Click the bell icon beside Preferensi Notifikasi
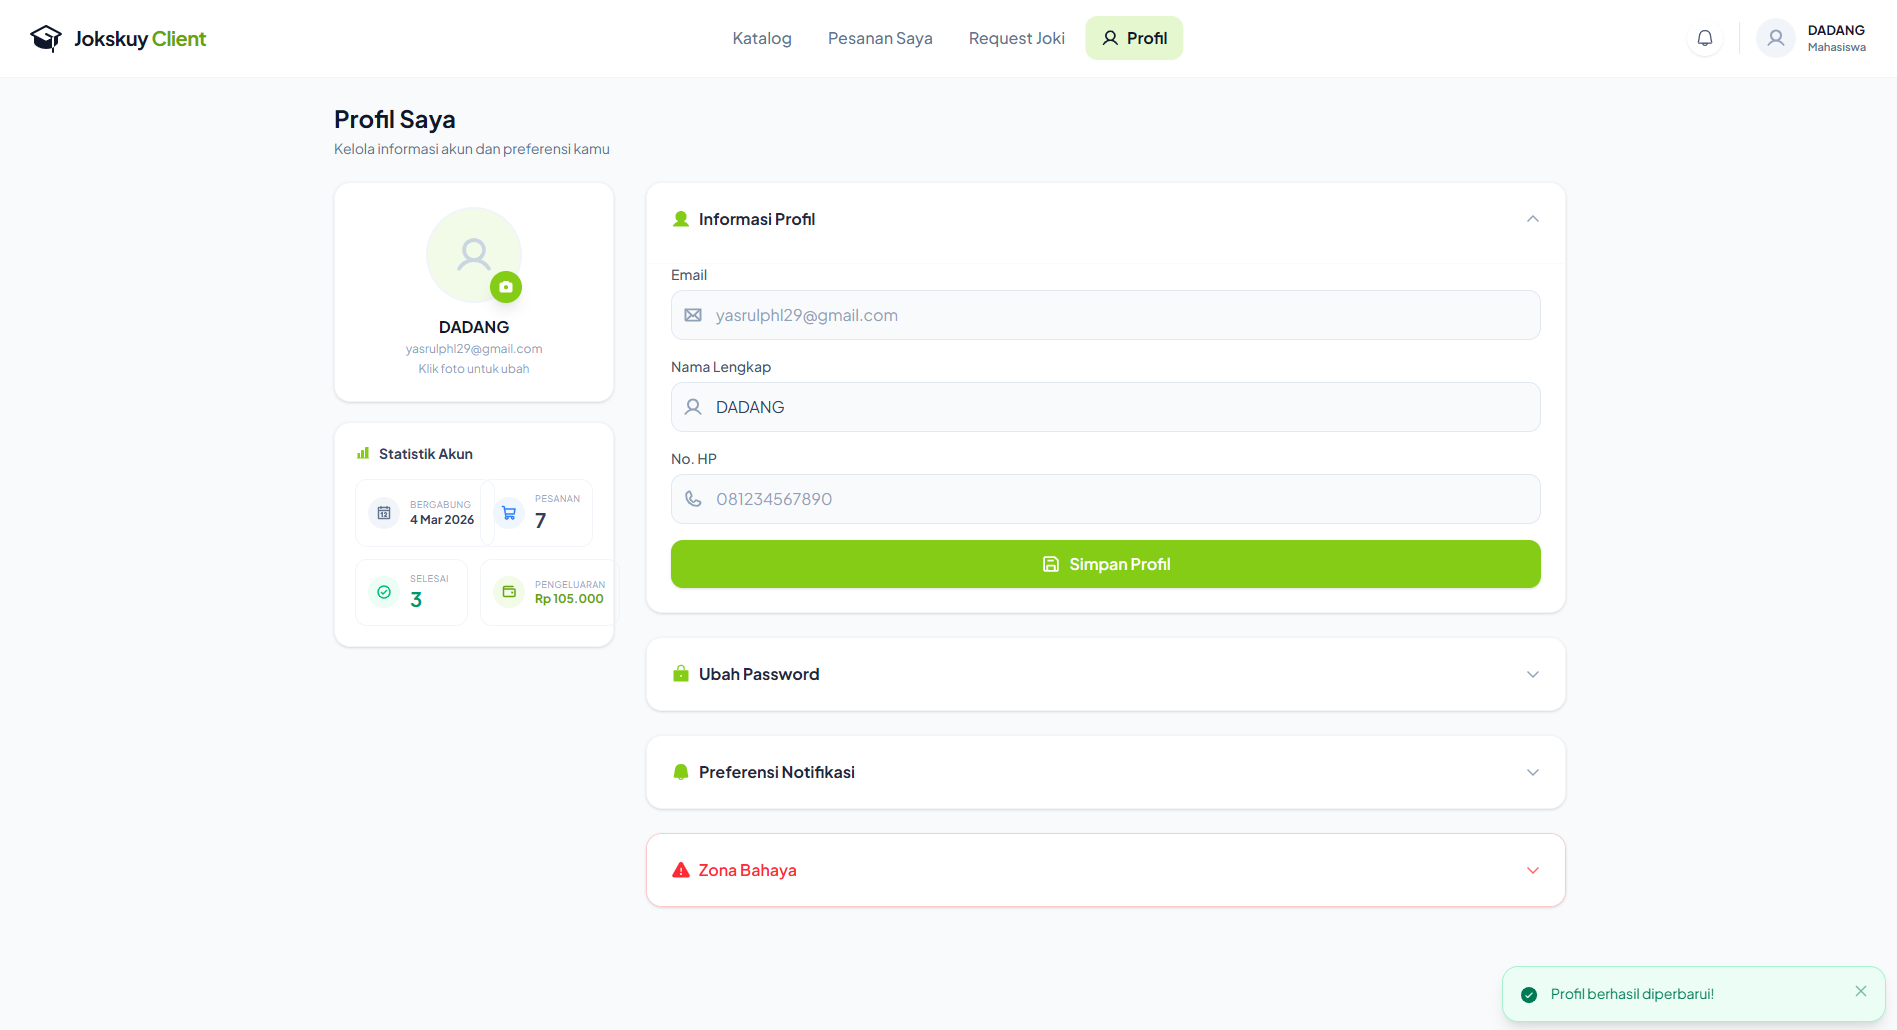The image size is (1897, 1030). tap(681, 772)
